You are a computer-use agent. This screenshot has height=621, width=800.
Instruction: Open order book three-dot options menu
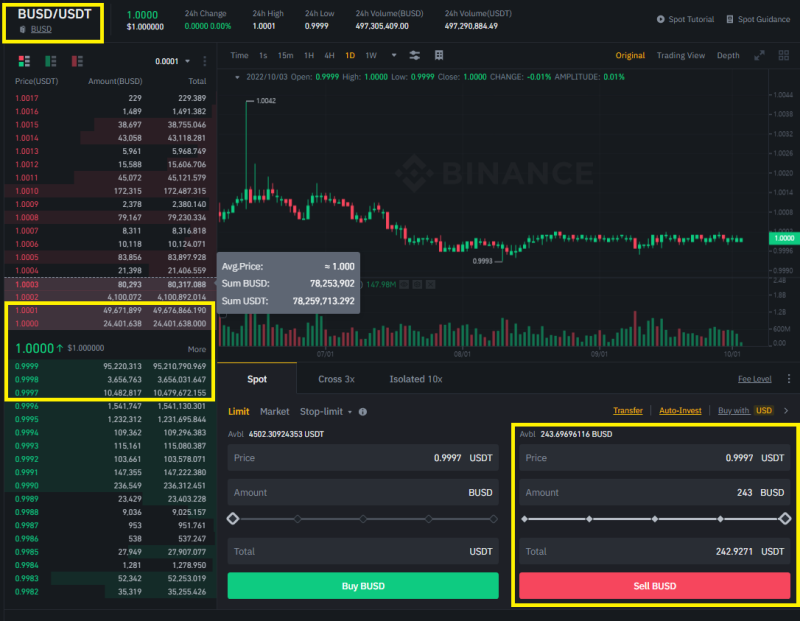205,61
